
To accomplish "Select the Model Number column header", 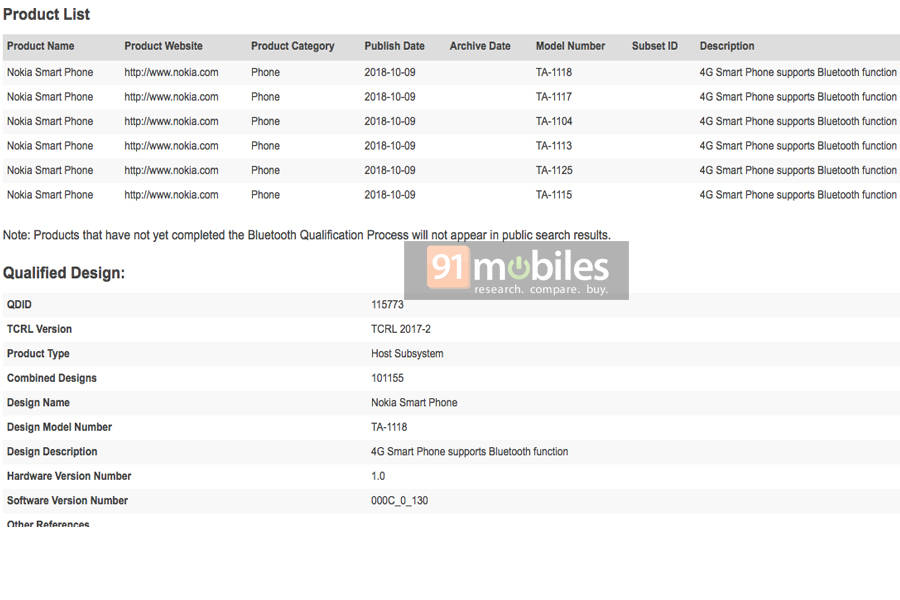I will tap(570, 46).
